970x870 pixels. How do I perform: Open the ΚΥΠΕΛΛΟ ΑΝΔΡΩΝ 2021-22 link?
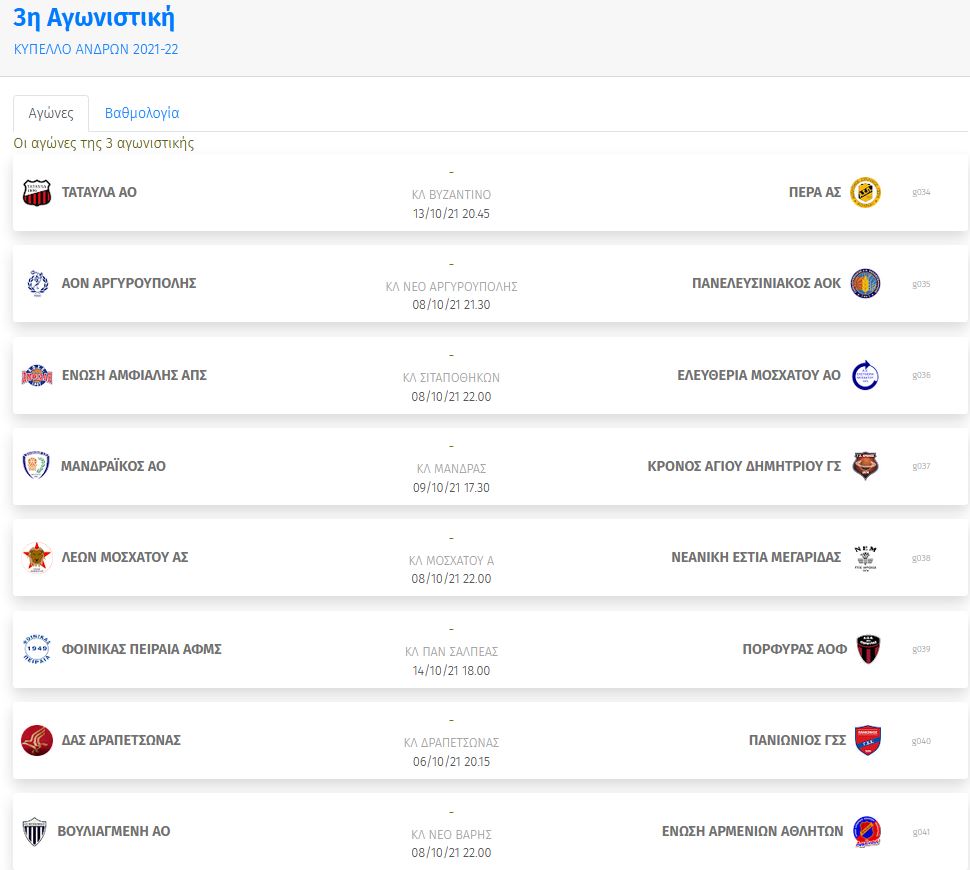pos(96,50)
